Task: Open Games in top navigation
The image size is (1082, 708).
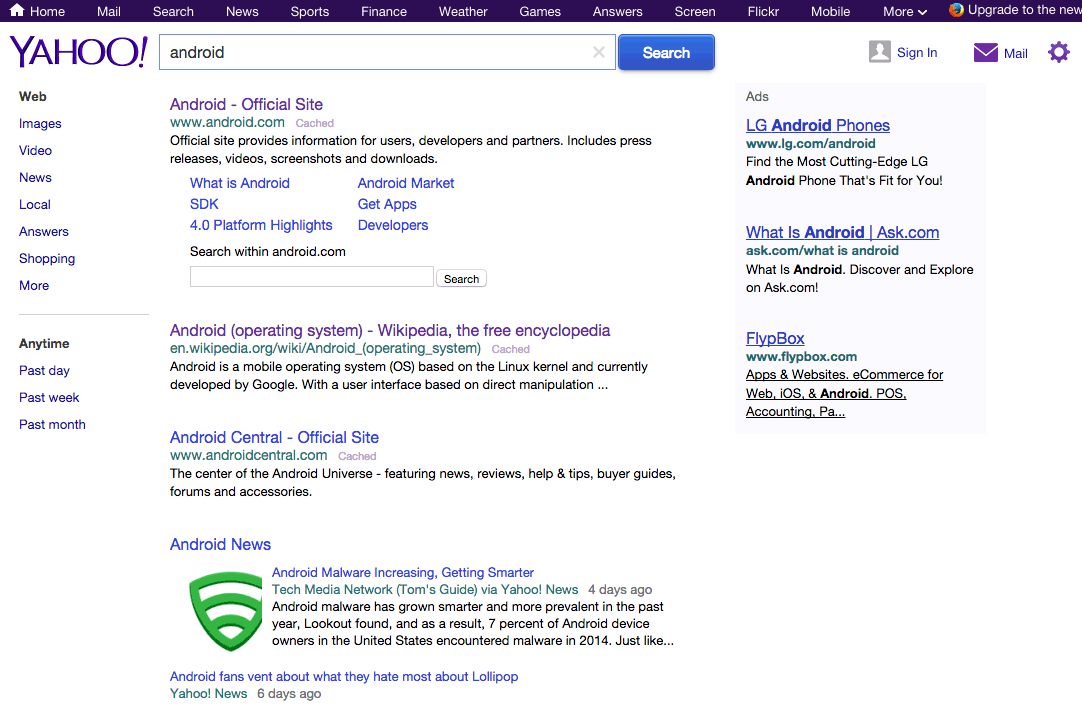Action: [540, 12]
